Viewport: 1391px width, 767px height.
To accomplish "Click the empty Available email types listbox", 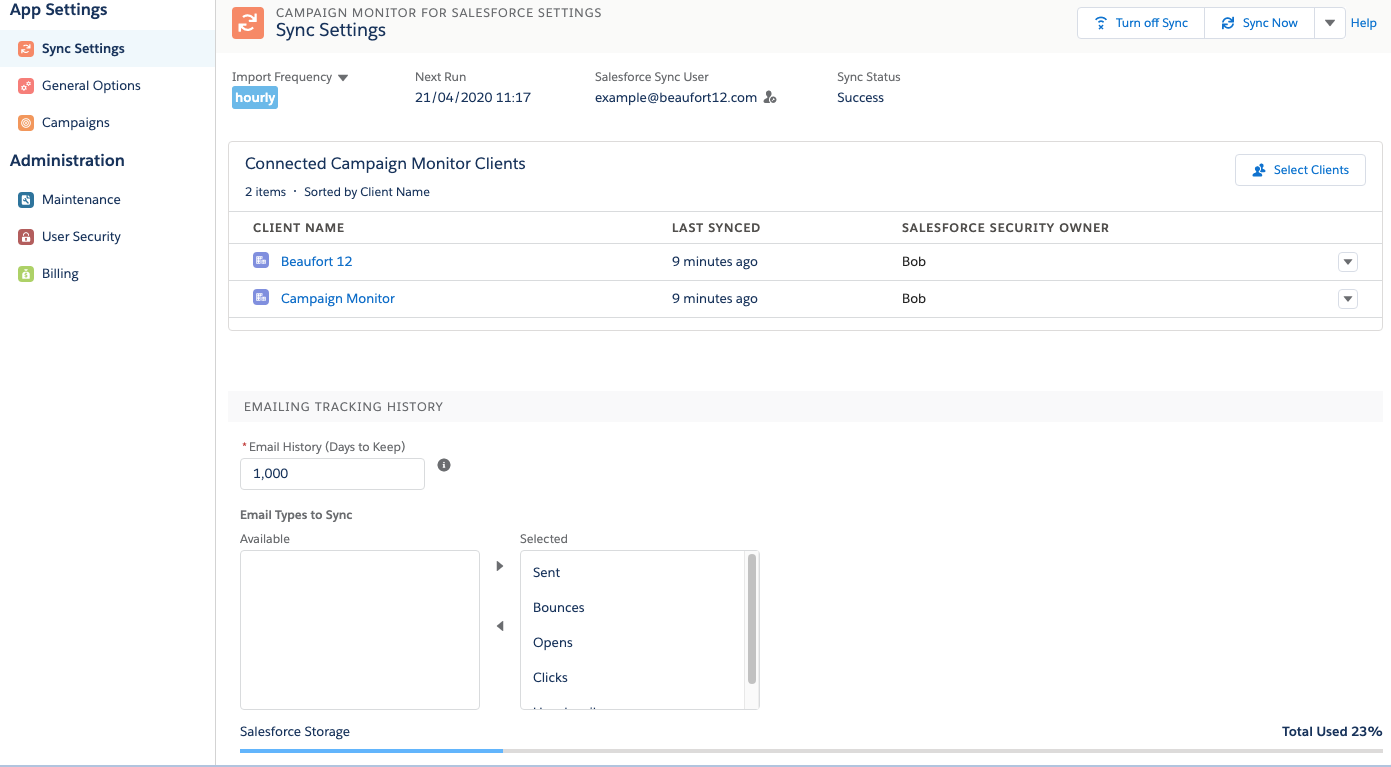I will tap(360, 630).
